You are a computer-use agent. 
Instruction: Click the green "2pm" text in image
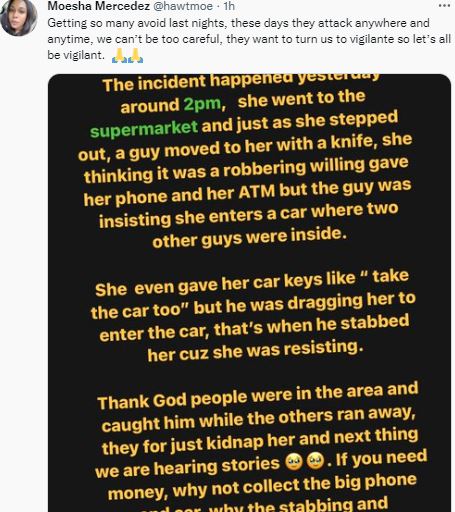(x=203, y=104)
